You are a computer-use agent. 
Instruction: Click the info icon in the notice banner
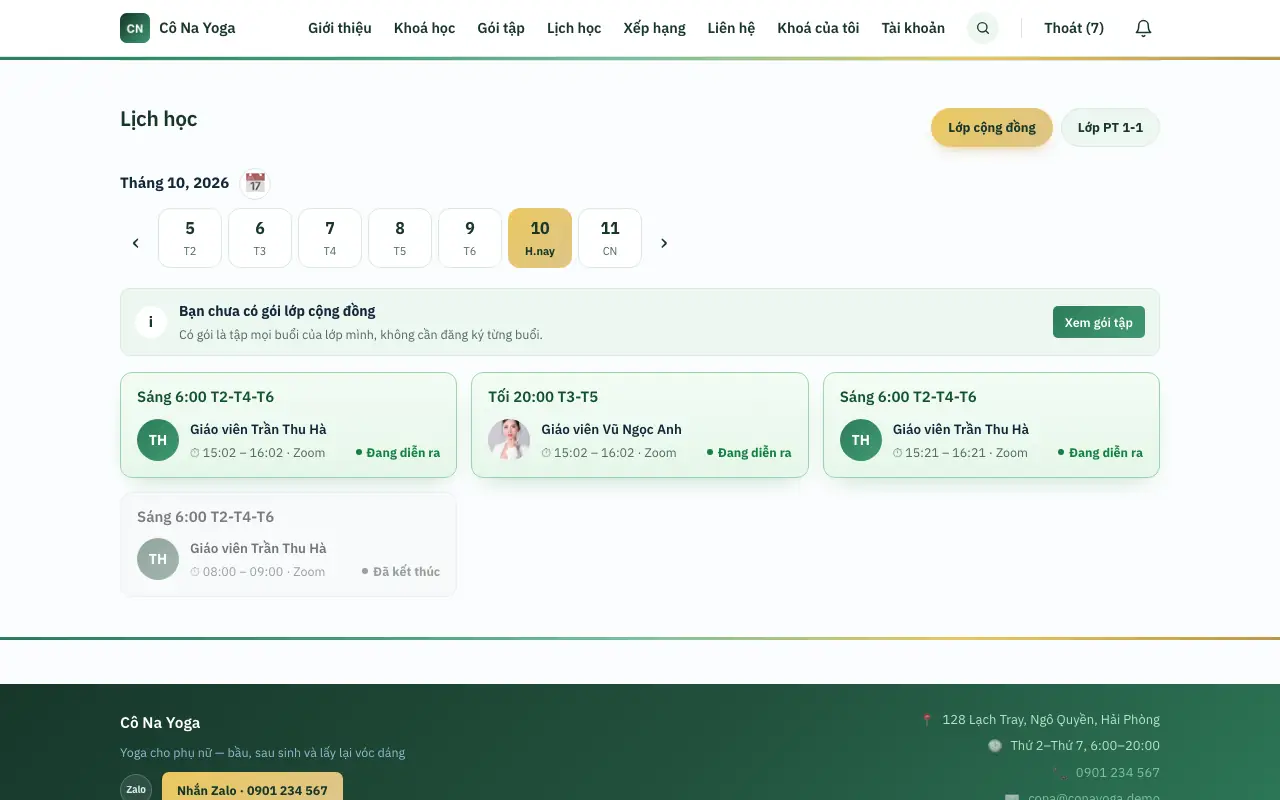click(151, 322)
